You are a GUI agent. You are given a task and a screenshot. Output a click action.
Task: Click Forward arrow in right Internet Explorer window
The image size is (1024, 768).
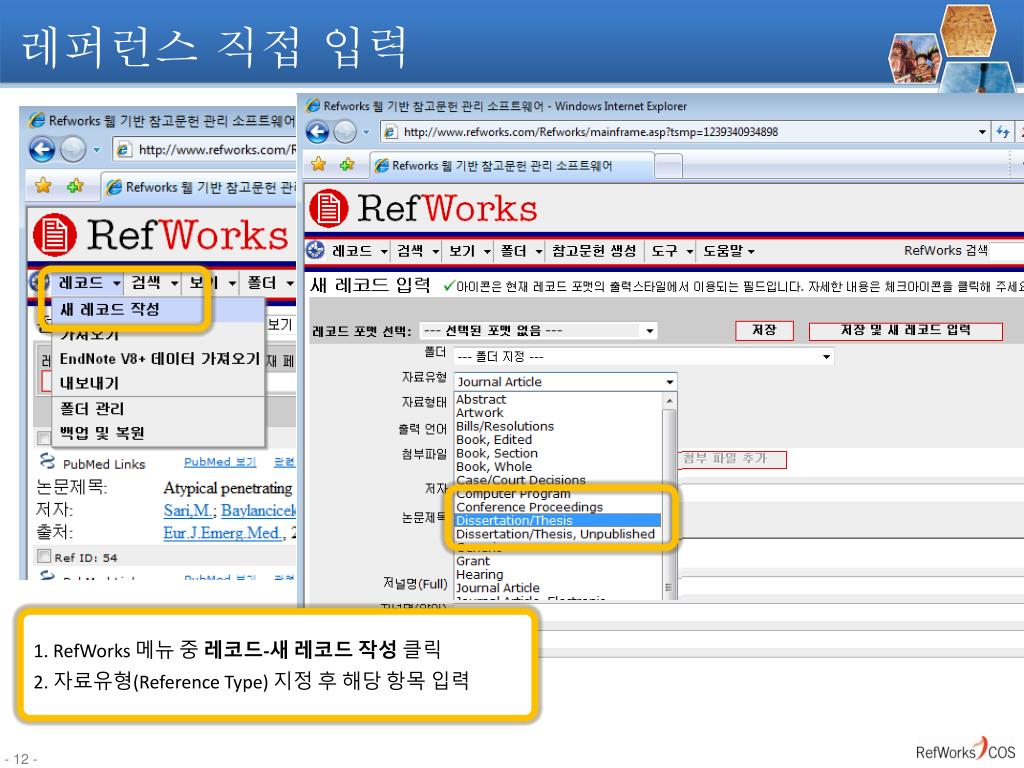click(x=345, y=132)
